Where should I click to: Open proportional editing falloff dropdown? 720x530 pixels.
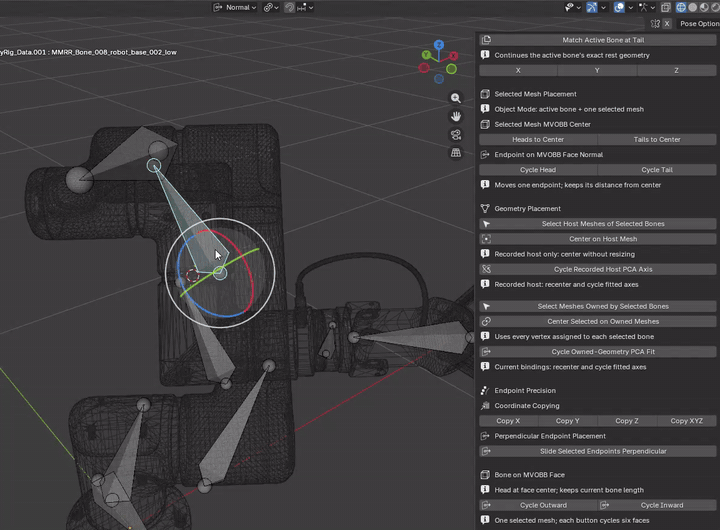(305, 7)
